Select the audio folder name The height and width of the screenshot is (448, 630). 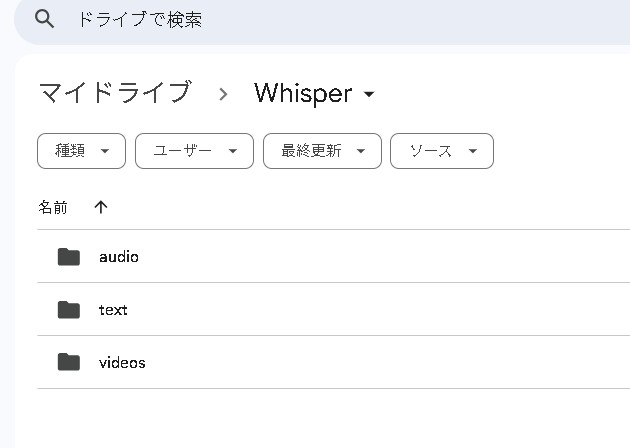point(119,257)
